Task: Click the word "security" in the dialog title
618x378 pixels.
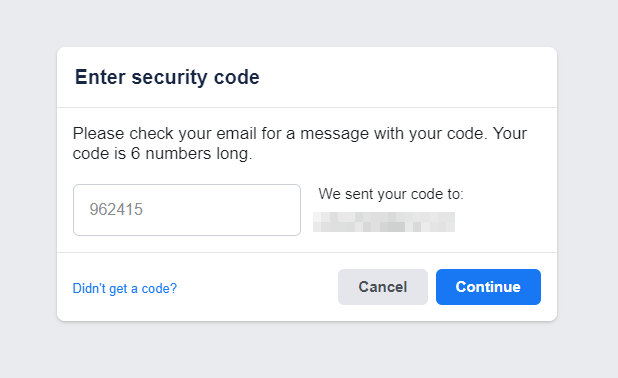Action: pos(169,77)
